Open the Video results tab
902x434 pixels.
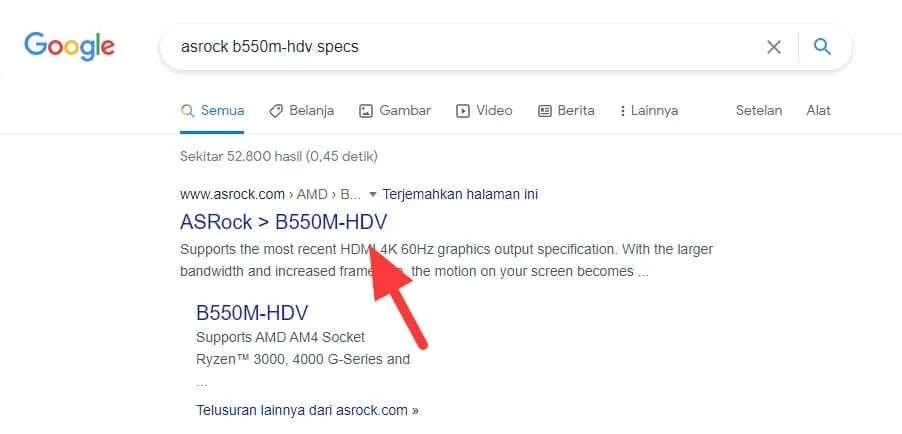click(x=484, y=111)
